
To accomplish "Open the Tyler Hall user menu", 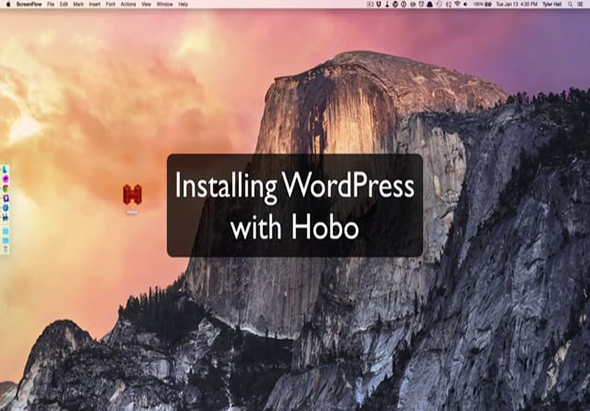I will pyautogui.click(x=552, y=4).
